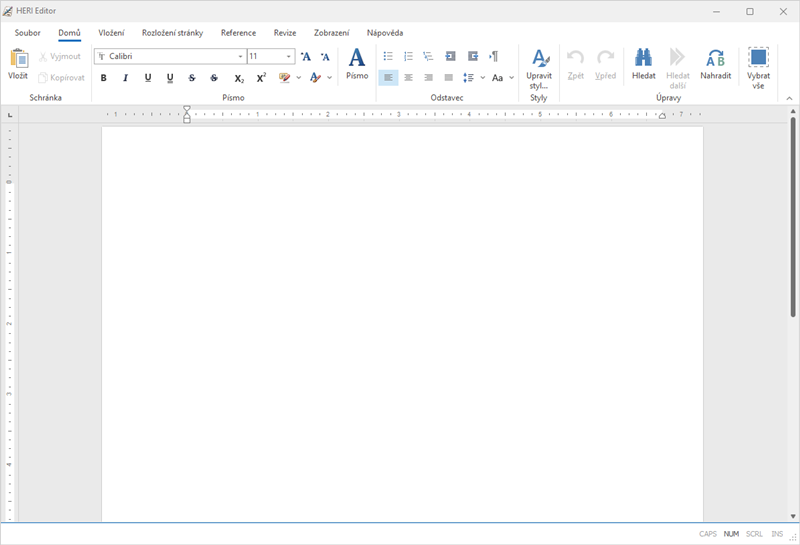Toggle bold formatting
Viewport: 800px width, 545px height.
[x=104, y=78]
